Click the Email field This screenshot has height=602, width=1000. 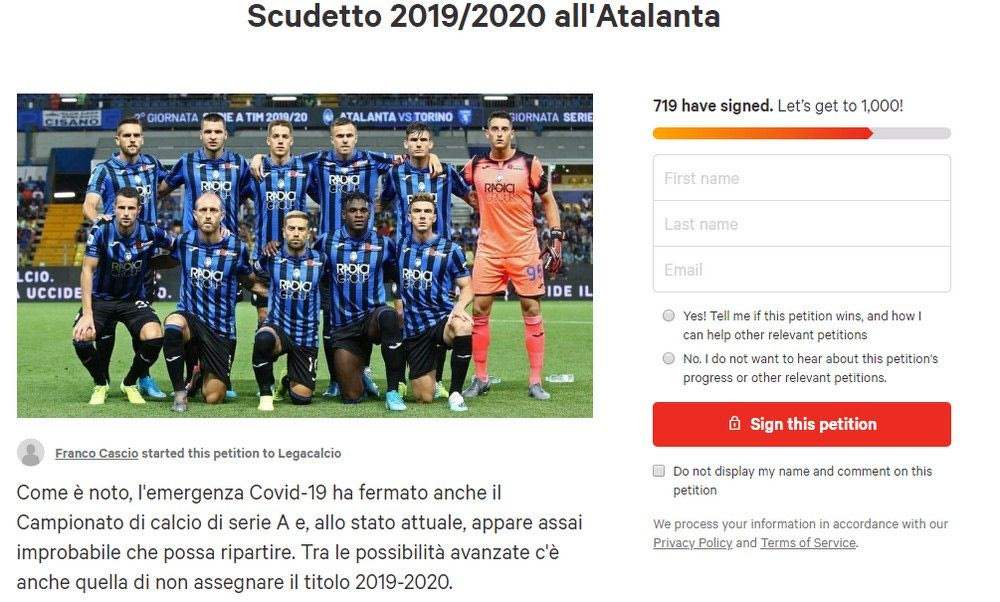(802, 270)
